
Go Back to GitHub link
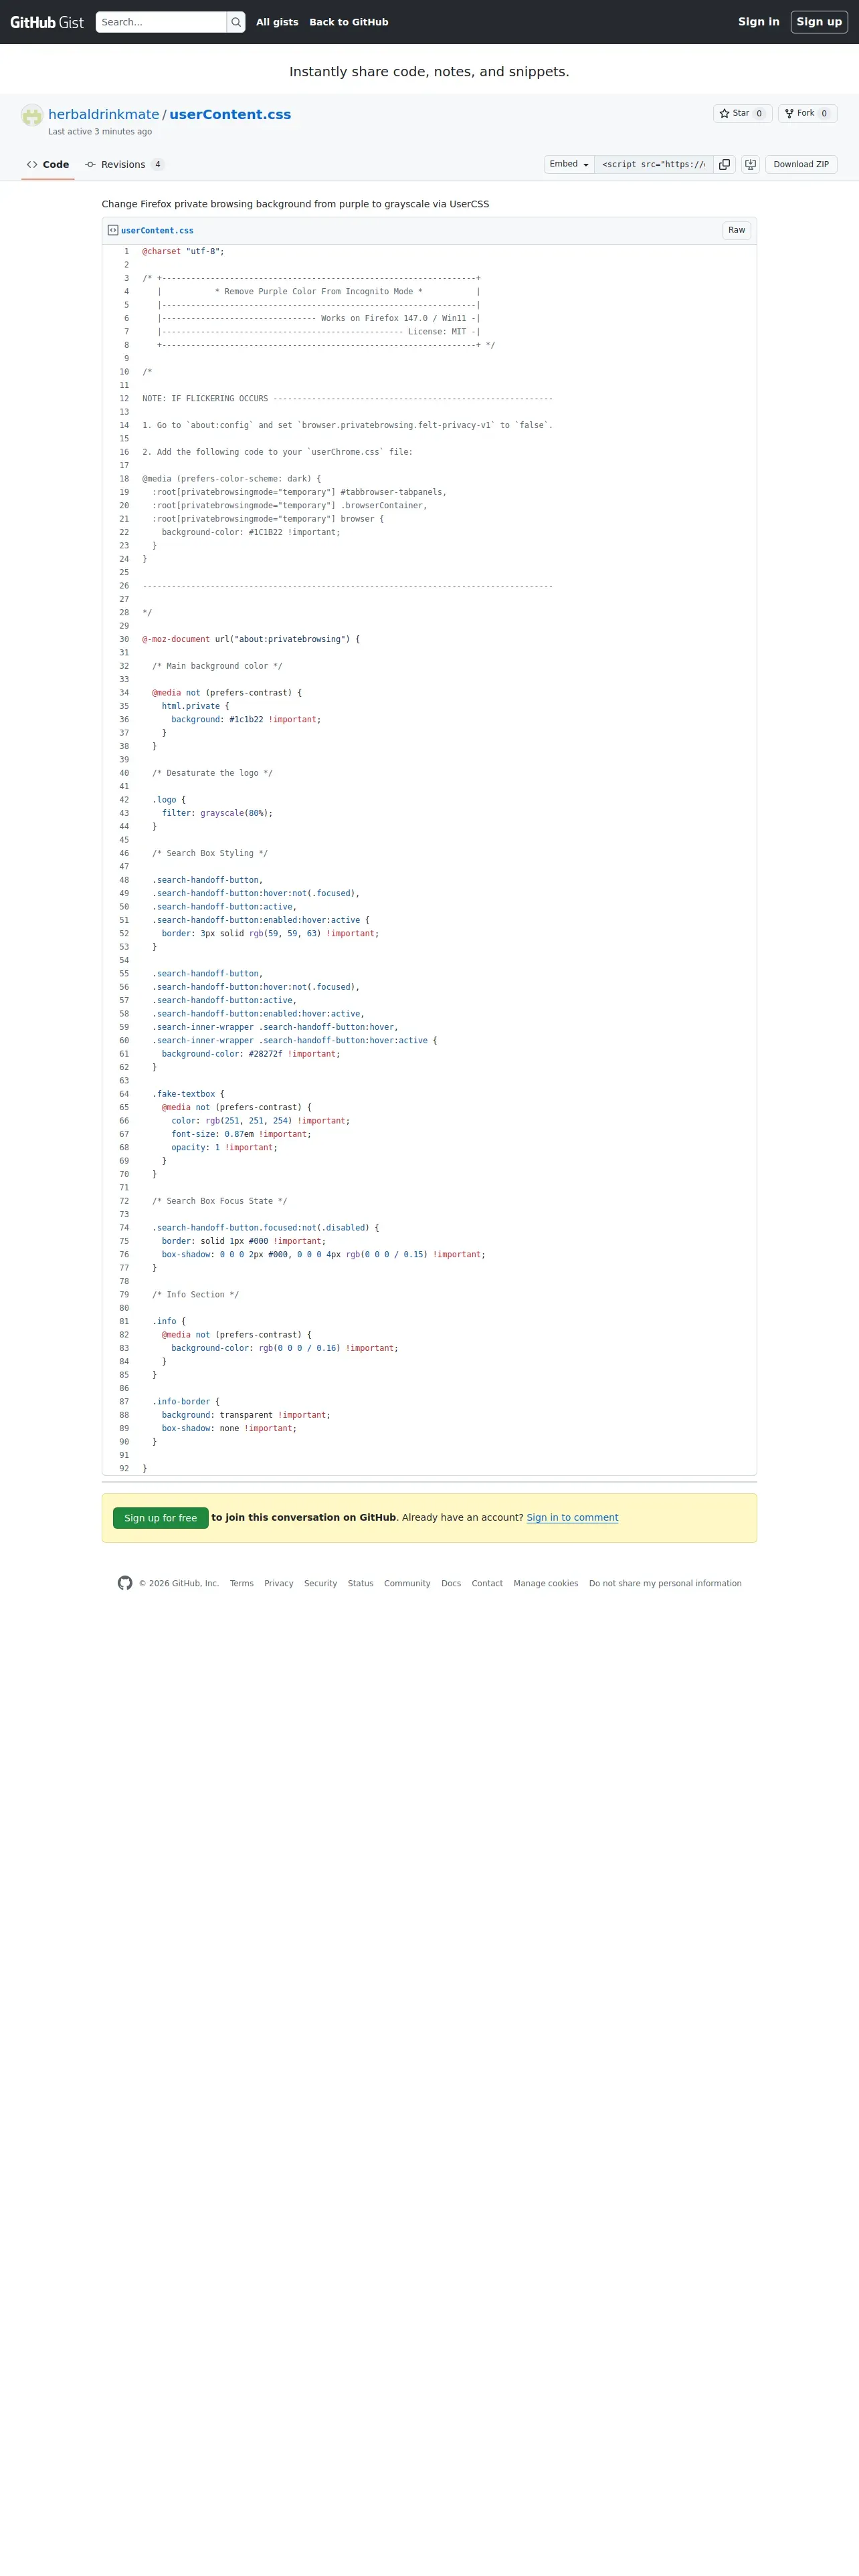click(x=349, y=22)
